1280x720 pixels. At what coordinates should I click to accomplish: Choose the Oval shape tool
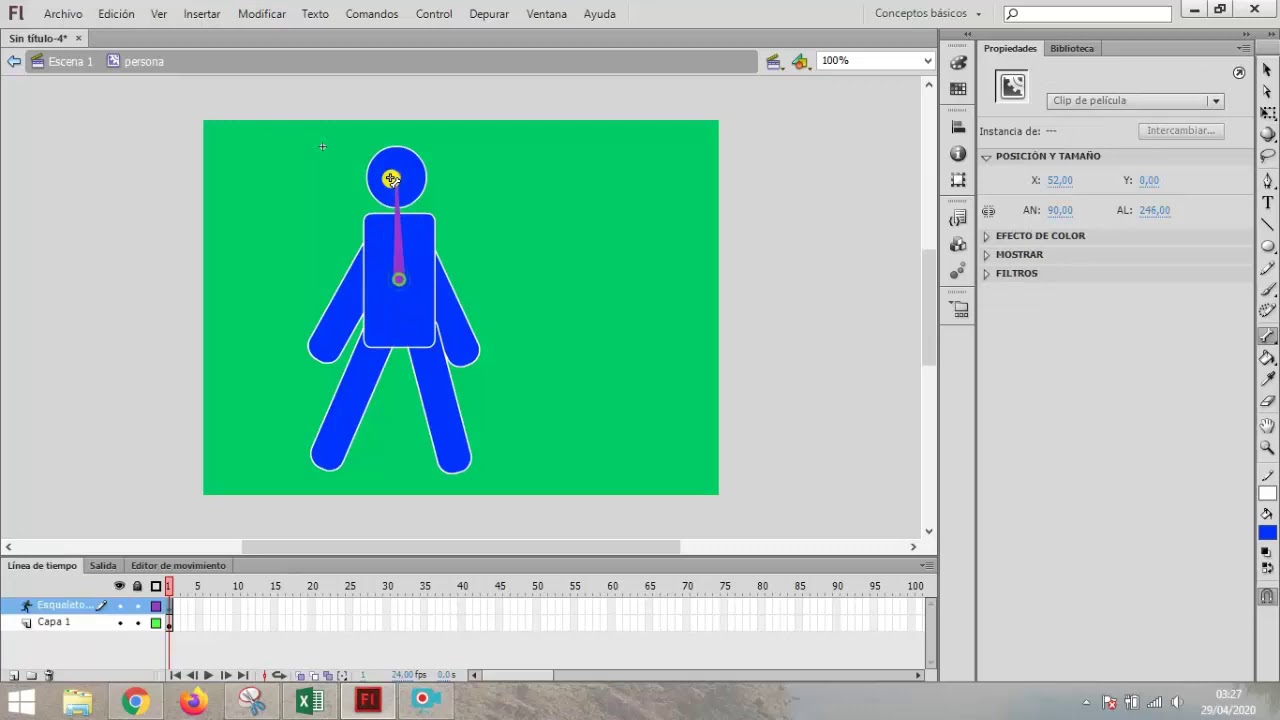pyautogui.click(x=1267, y=246)
